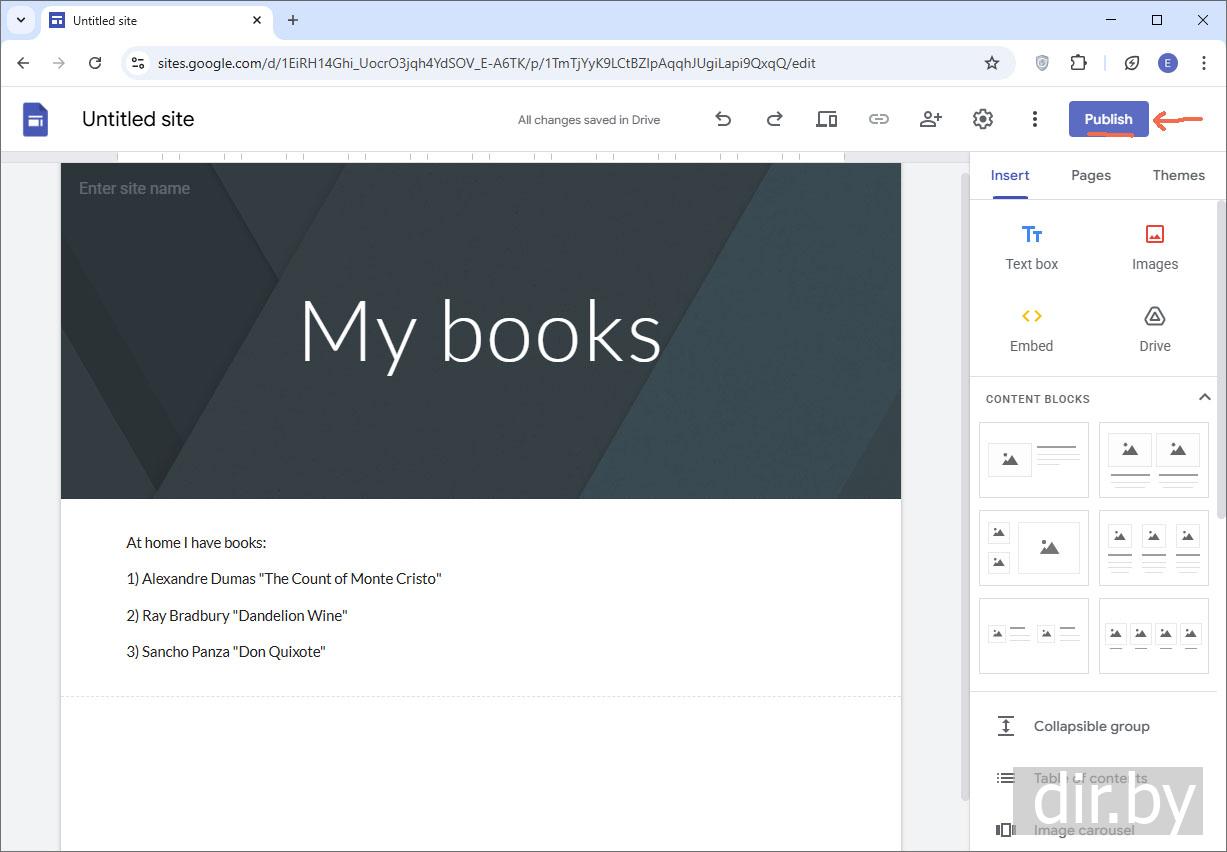Open Chrome tab search dropdown arrow
The height and width of the screenshot is (852, 1227).
coord(20,20)
